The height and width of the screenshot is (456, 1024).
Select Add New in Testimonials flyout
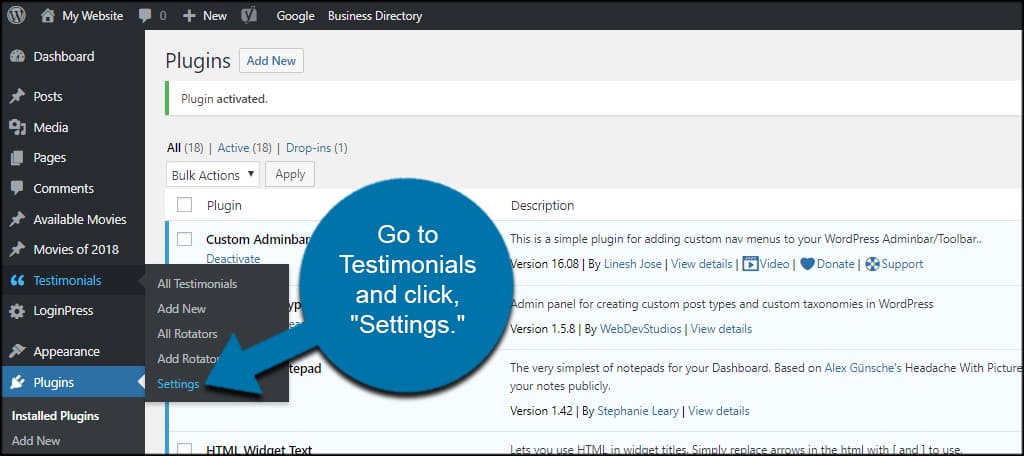182,308
